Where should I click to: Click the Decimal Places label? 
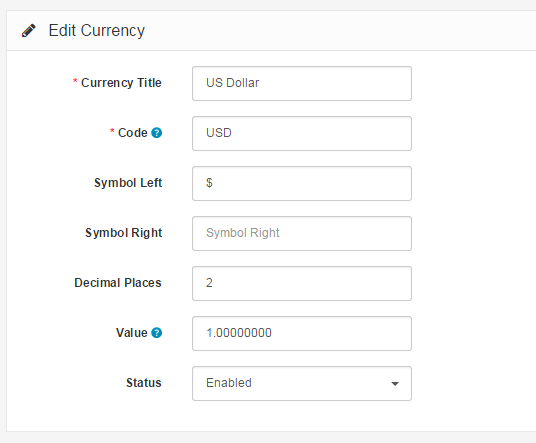118,283
